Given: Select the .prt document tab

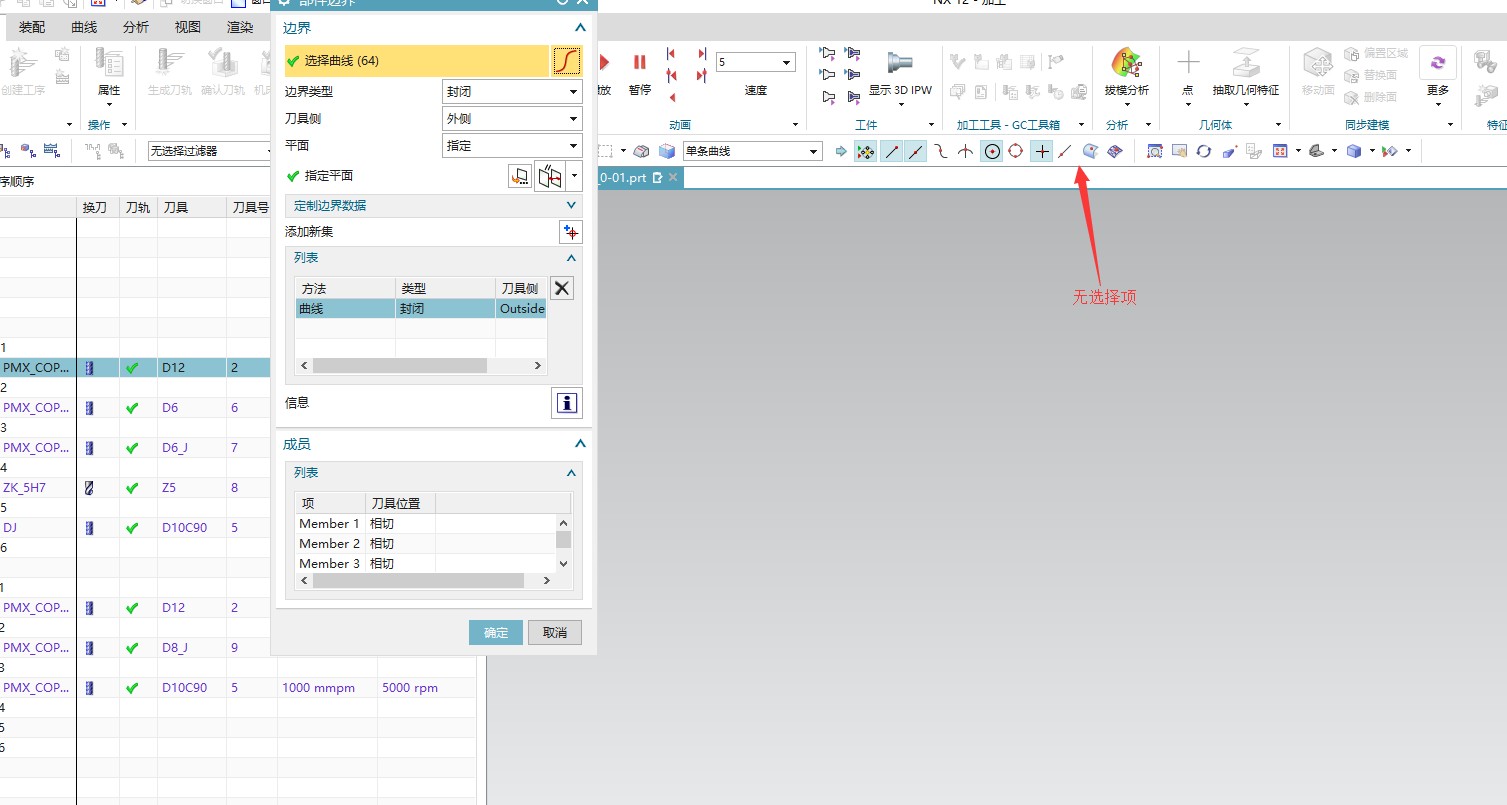Looking at the screenshot, I should 639,177.
